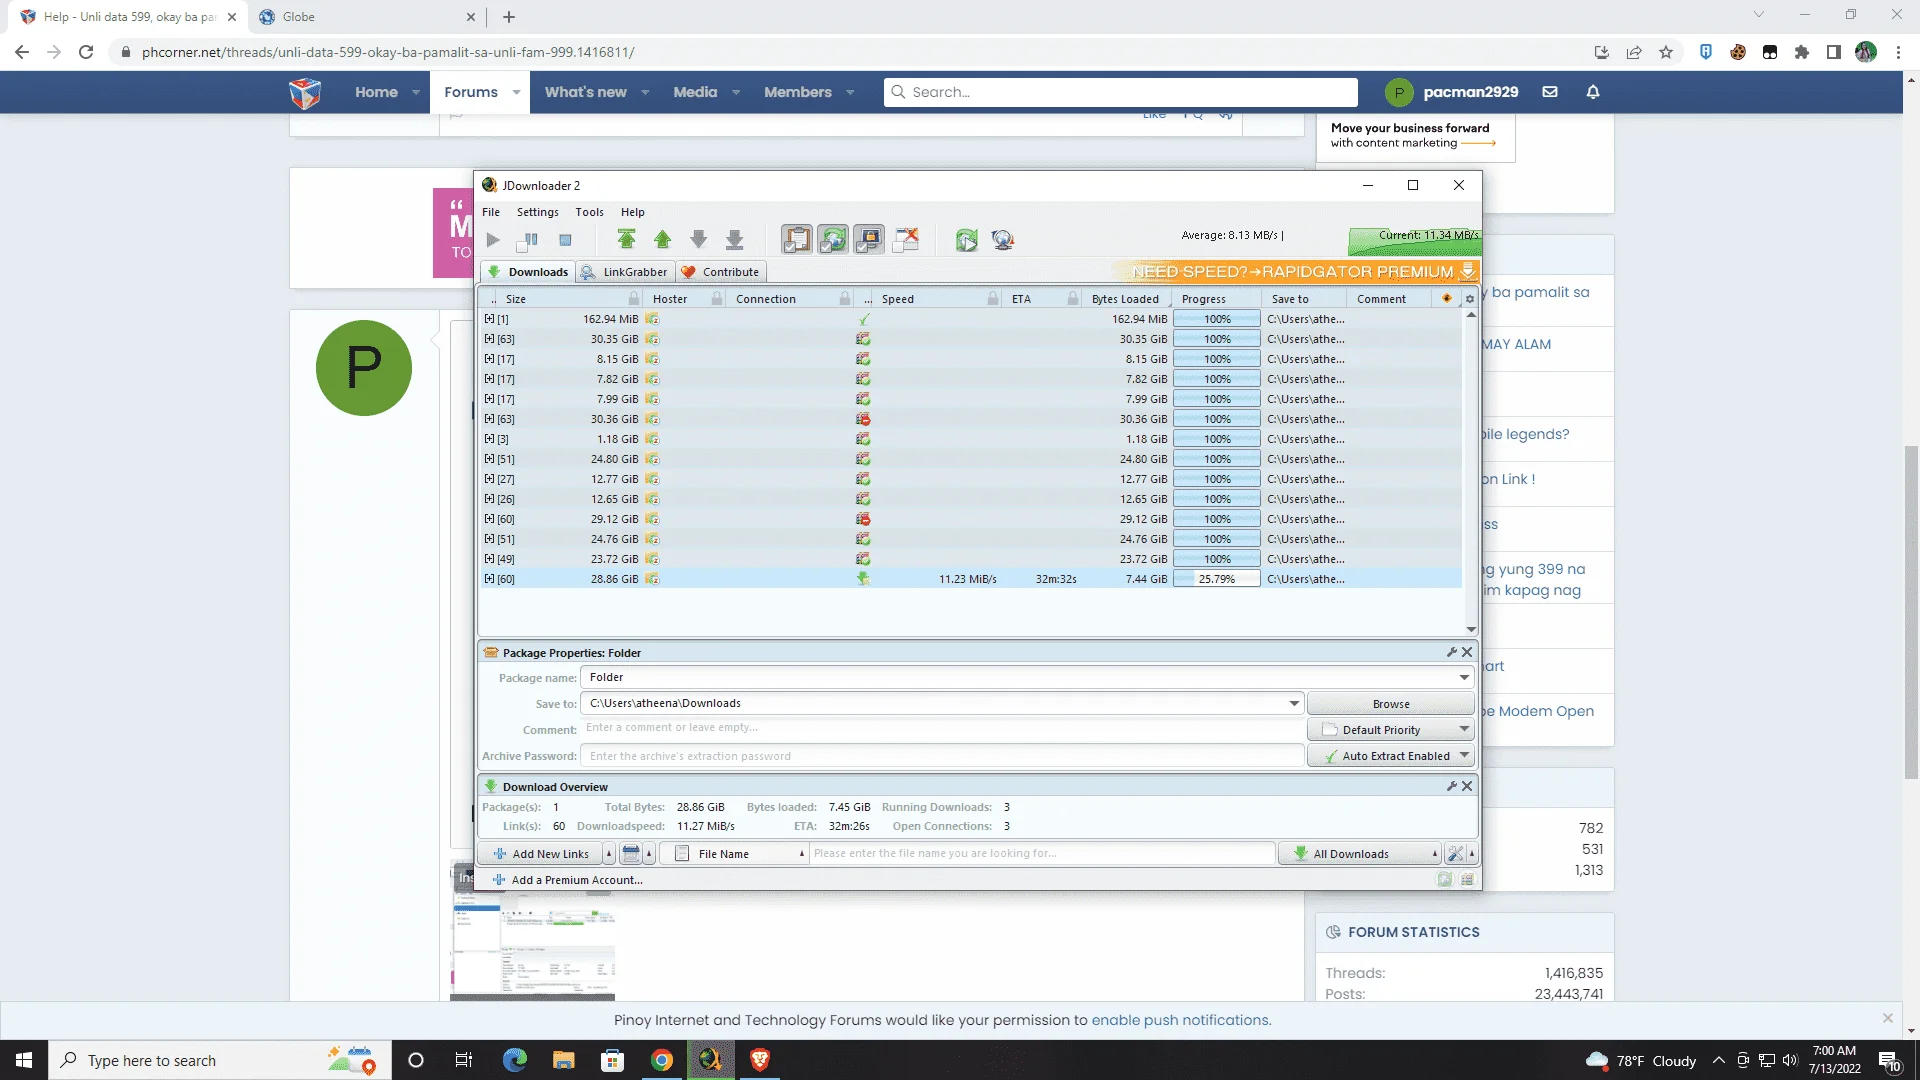Toggle the lock on Hoster column
Screen dimensions: 1920x1080
point(717,299)
